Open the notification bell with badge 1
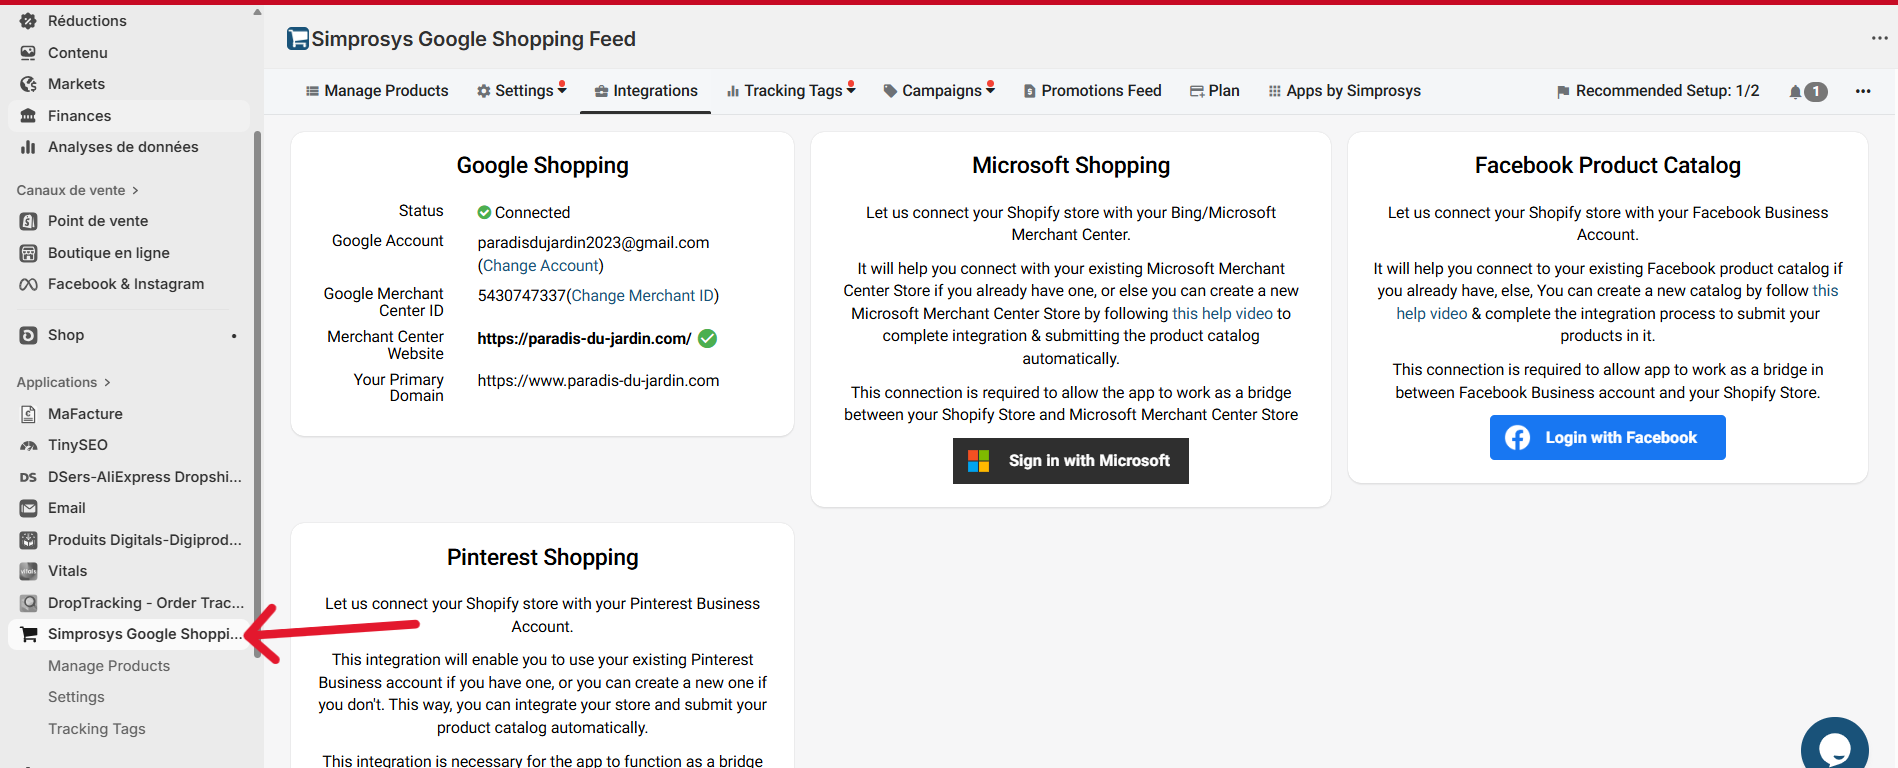The image size is (1898, 768). point(1808,91)
